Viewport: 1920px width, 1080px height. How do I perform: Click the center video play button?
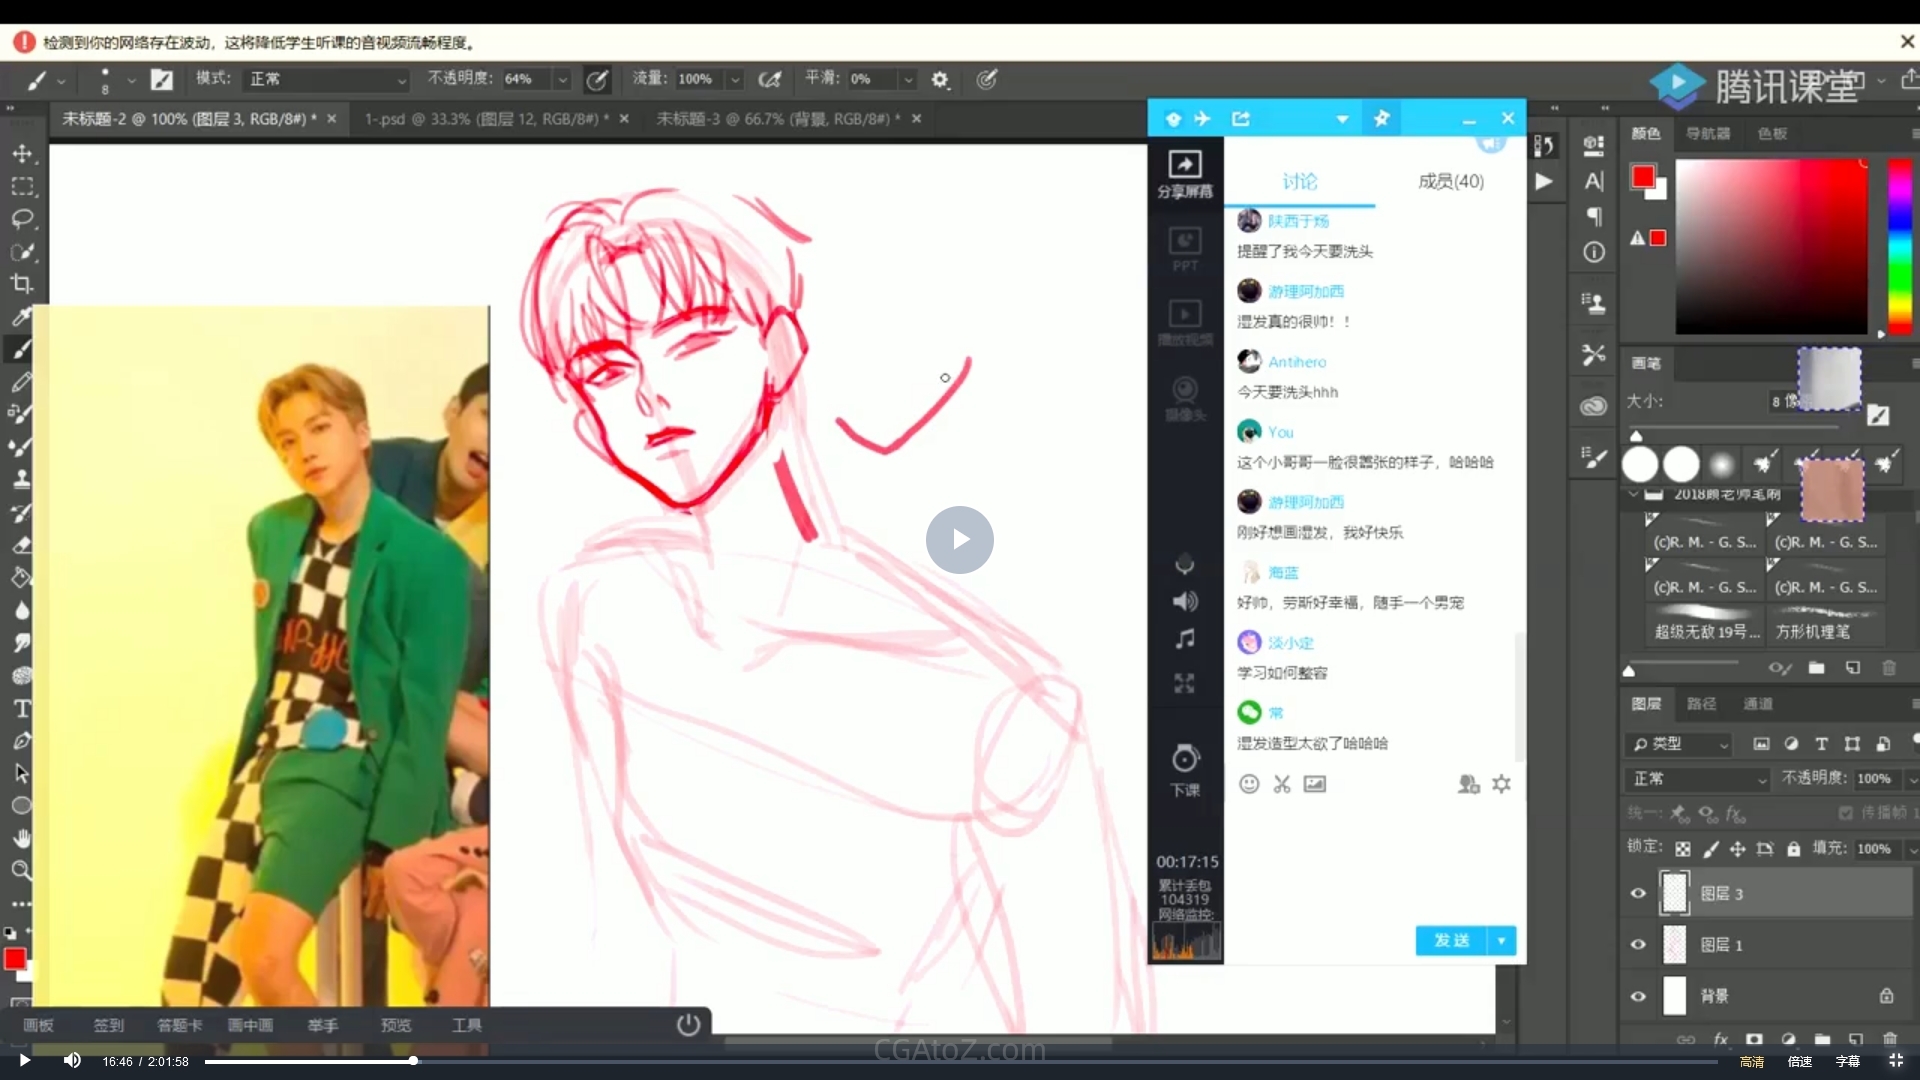point(959,540)
